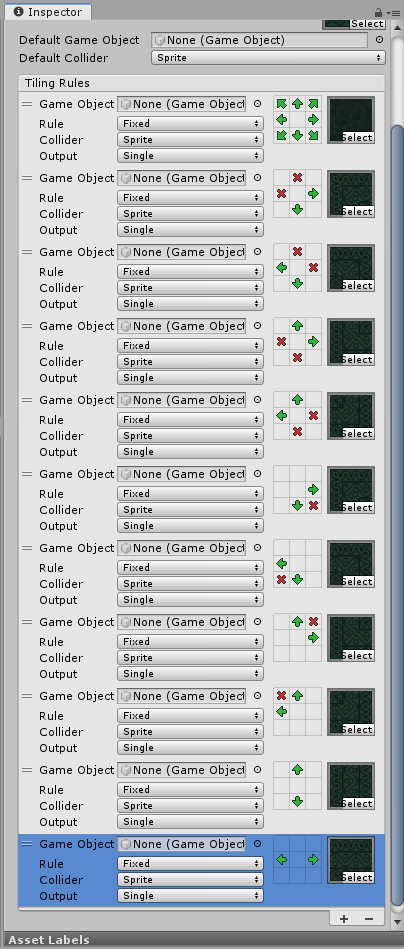This screenshot has width=404, height=949.
Task: Open the Output dropdown in the seventh tiling rule
Action: pyautogui.click(x=191, y=600)
